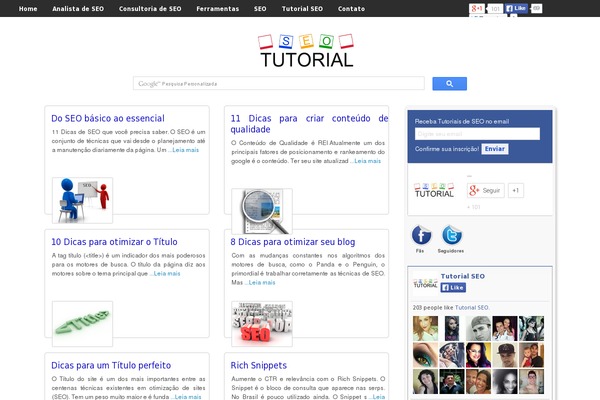Open the round Facebook Fãs icon
Viewport: 600px width, 400px height.
point(422,236)
